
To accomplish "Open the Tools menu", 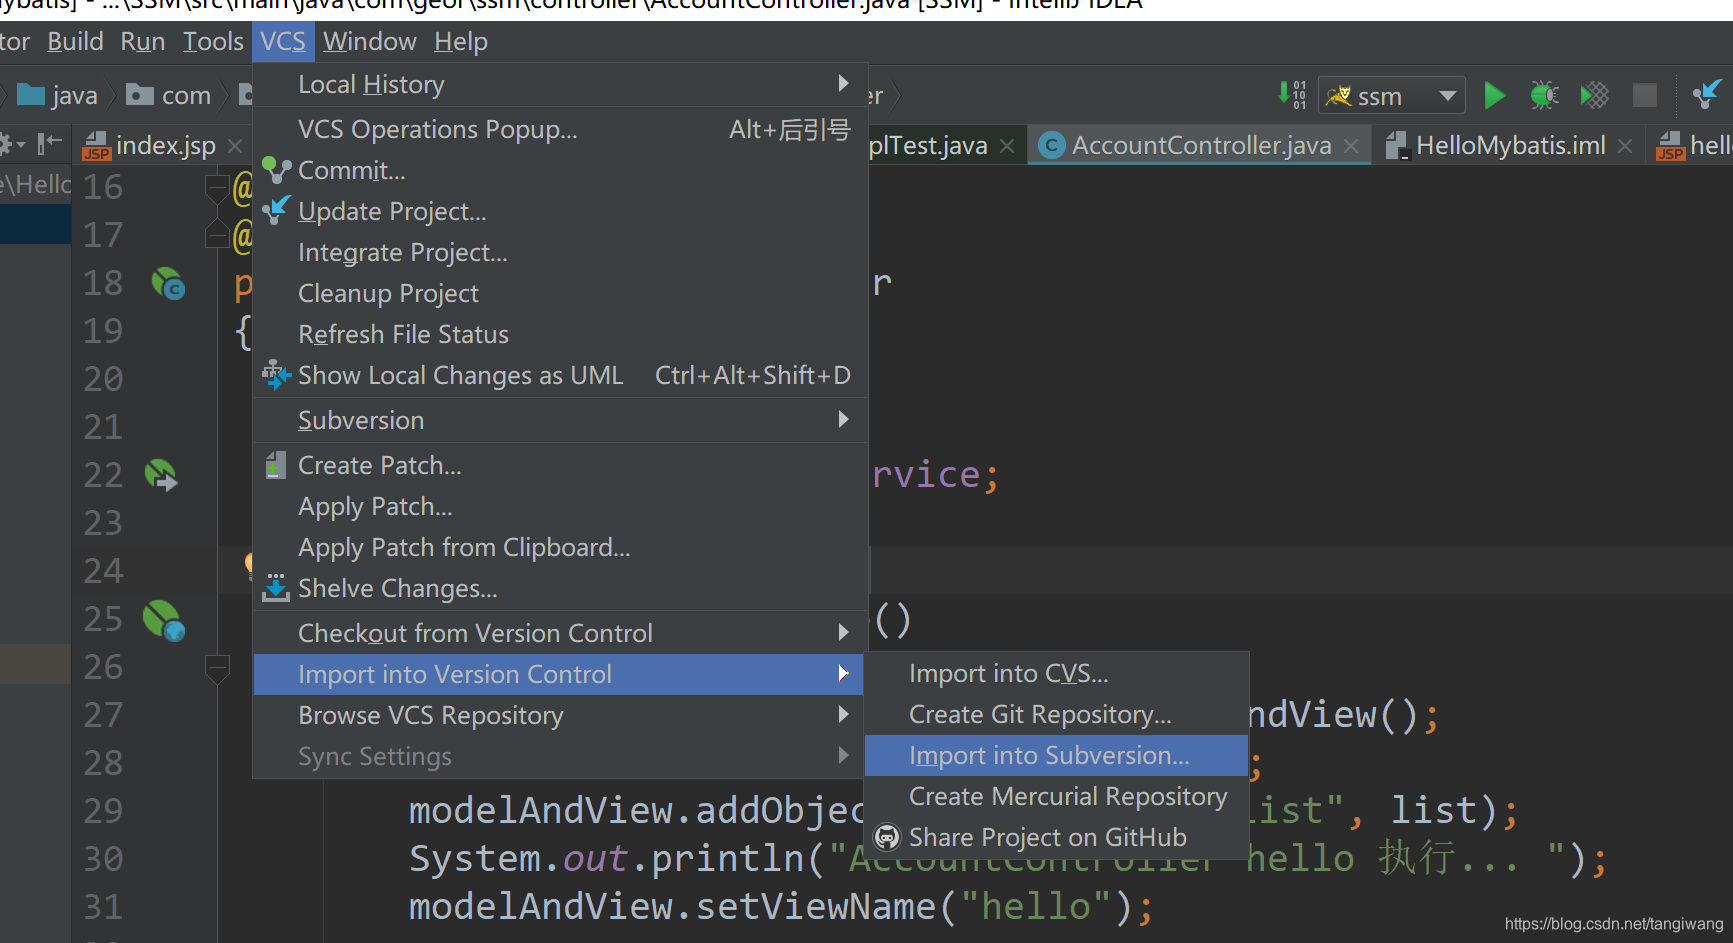I will (x=213, y=42).
